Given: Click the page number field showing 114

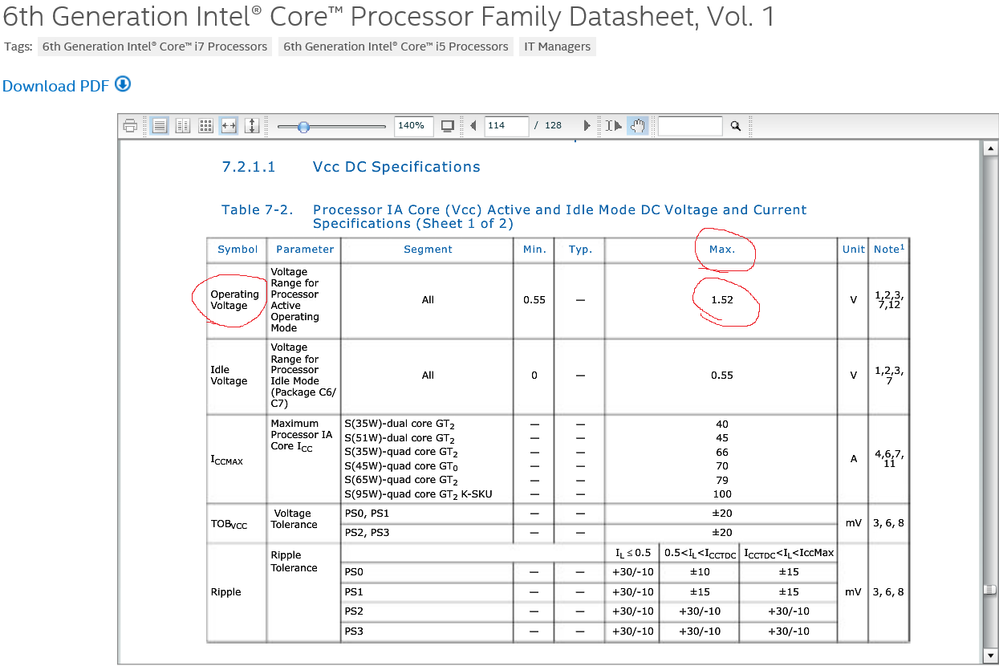Looking at the screenshot, I should point(506,126).
